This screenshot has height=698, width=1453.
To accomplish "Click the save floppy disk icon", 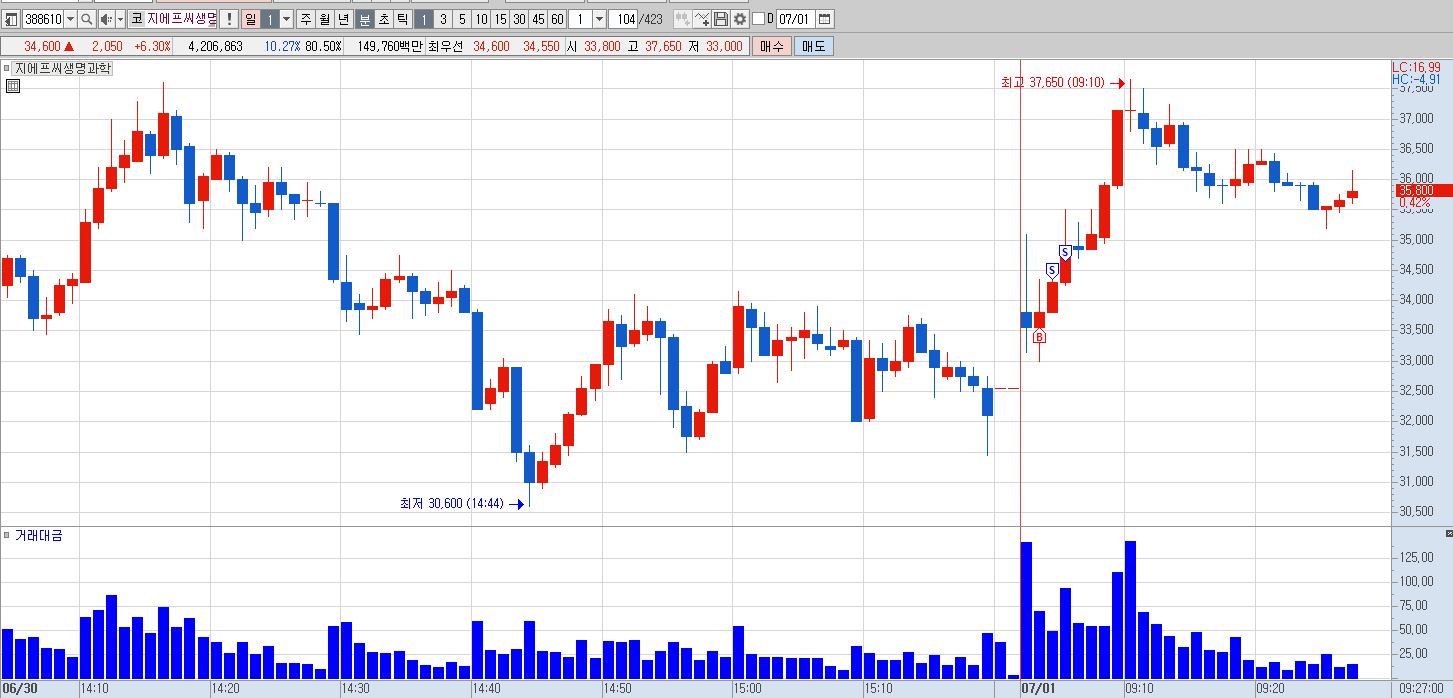I will [x=721, y=19].
